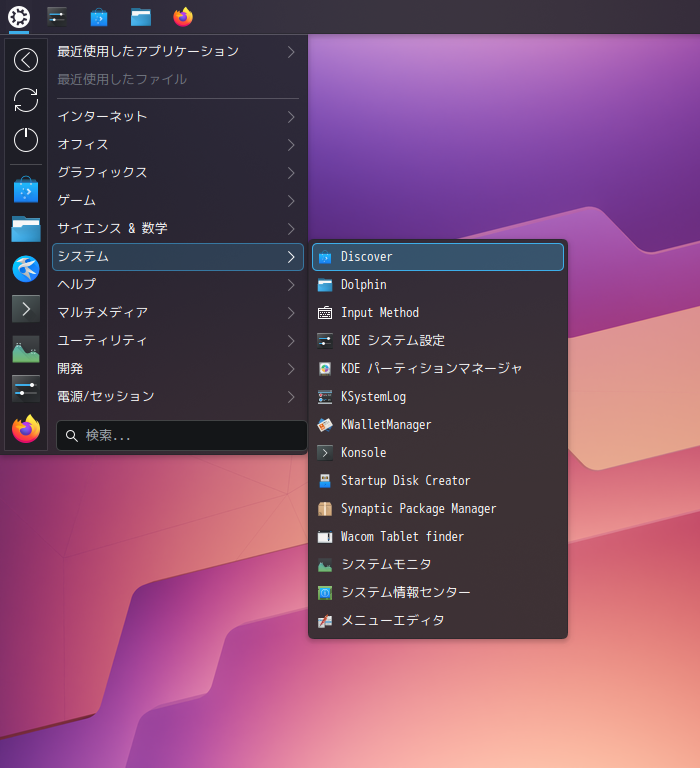Click the KSystemLog icon
The image size is (700, 768).
pos(325,397)
